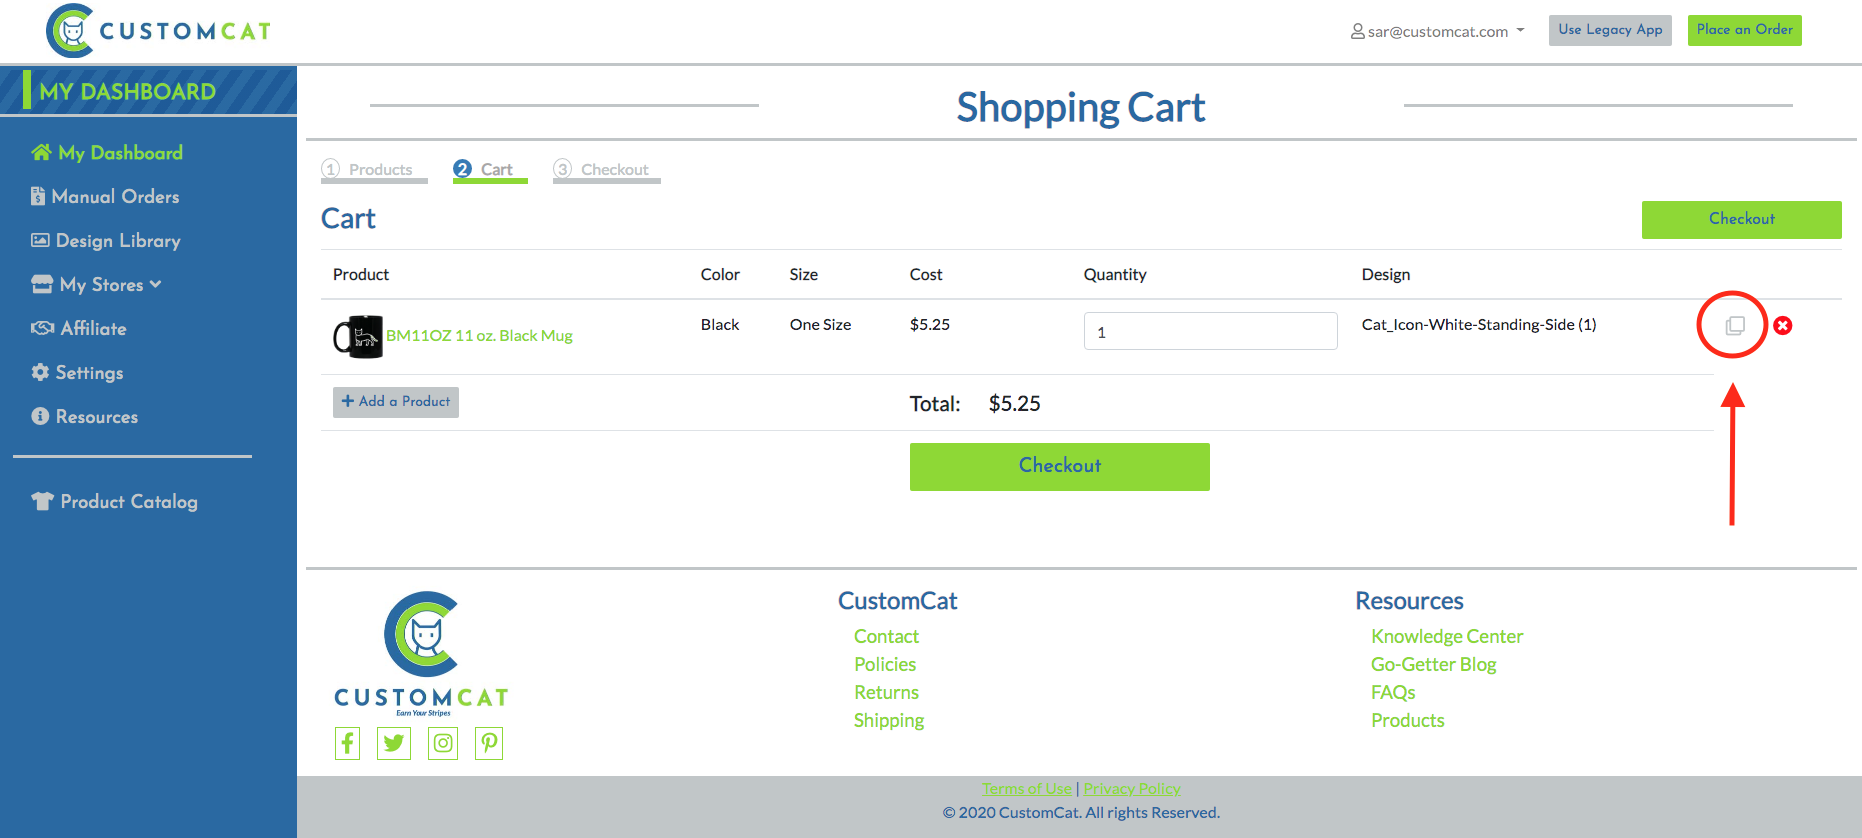Open the Returns footer link
The height and width of the screenshot is (838, 1862).
pos(886,693)
